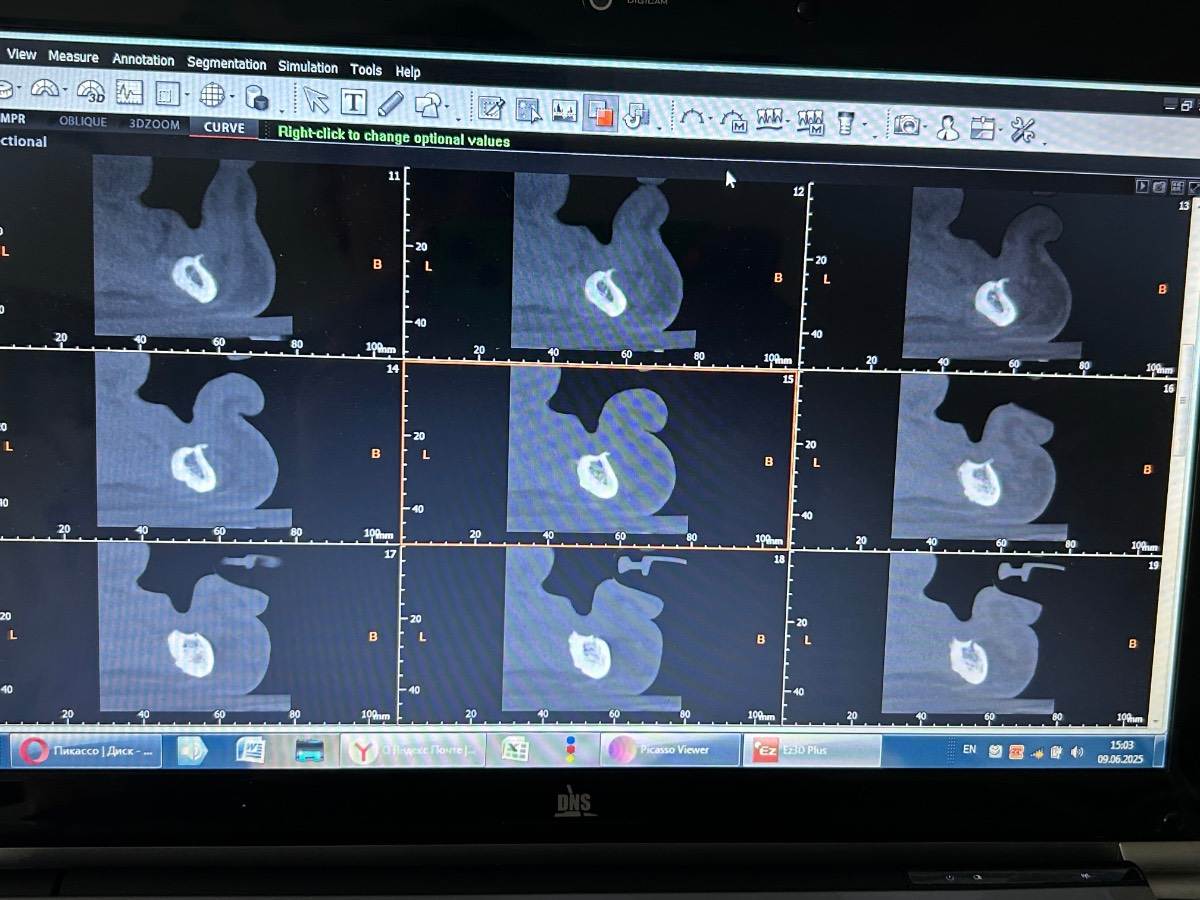Open Picasso Viewer in the taskbar
The image size is (1200, 900).
point(670,749)
